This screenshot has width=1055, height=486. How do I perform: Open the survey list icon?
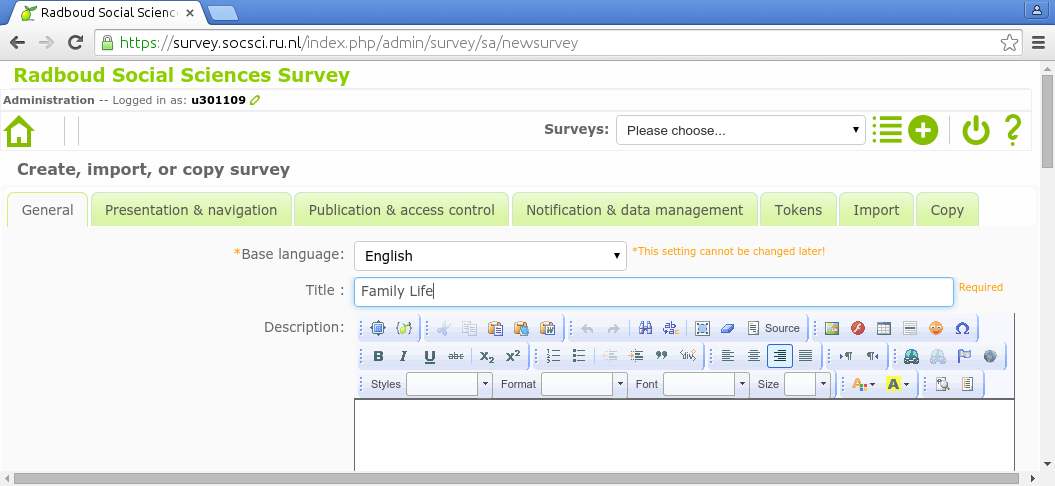coord(886,130)
